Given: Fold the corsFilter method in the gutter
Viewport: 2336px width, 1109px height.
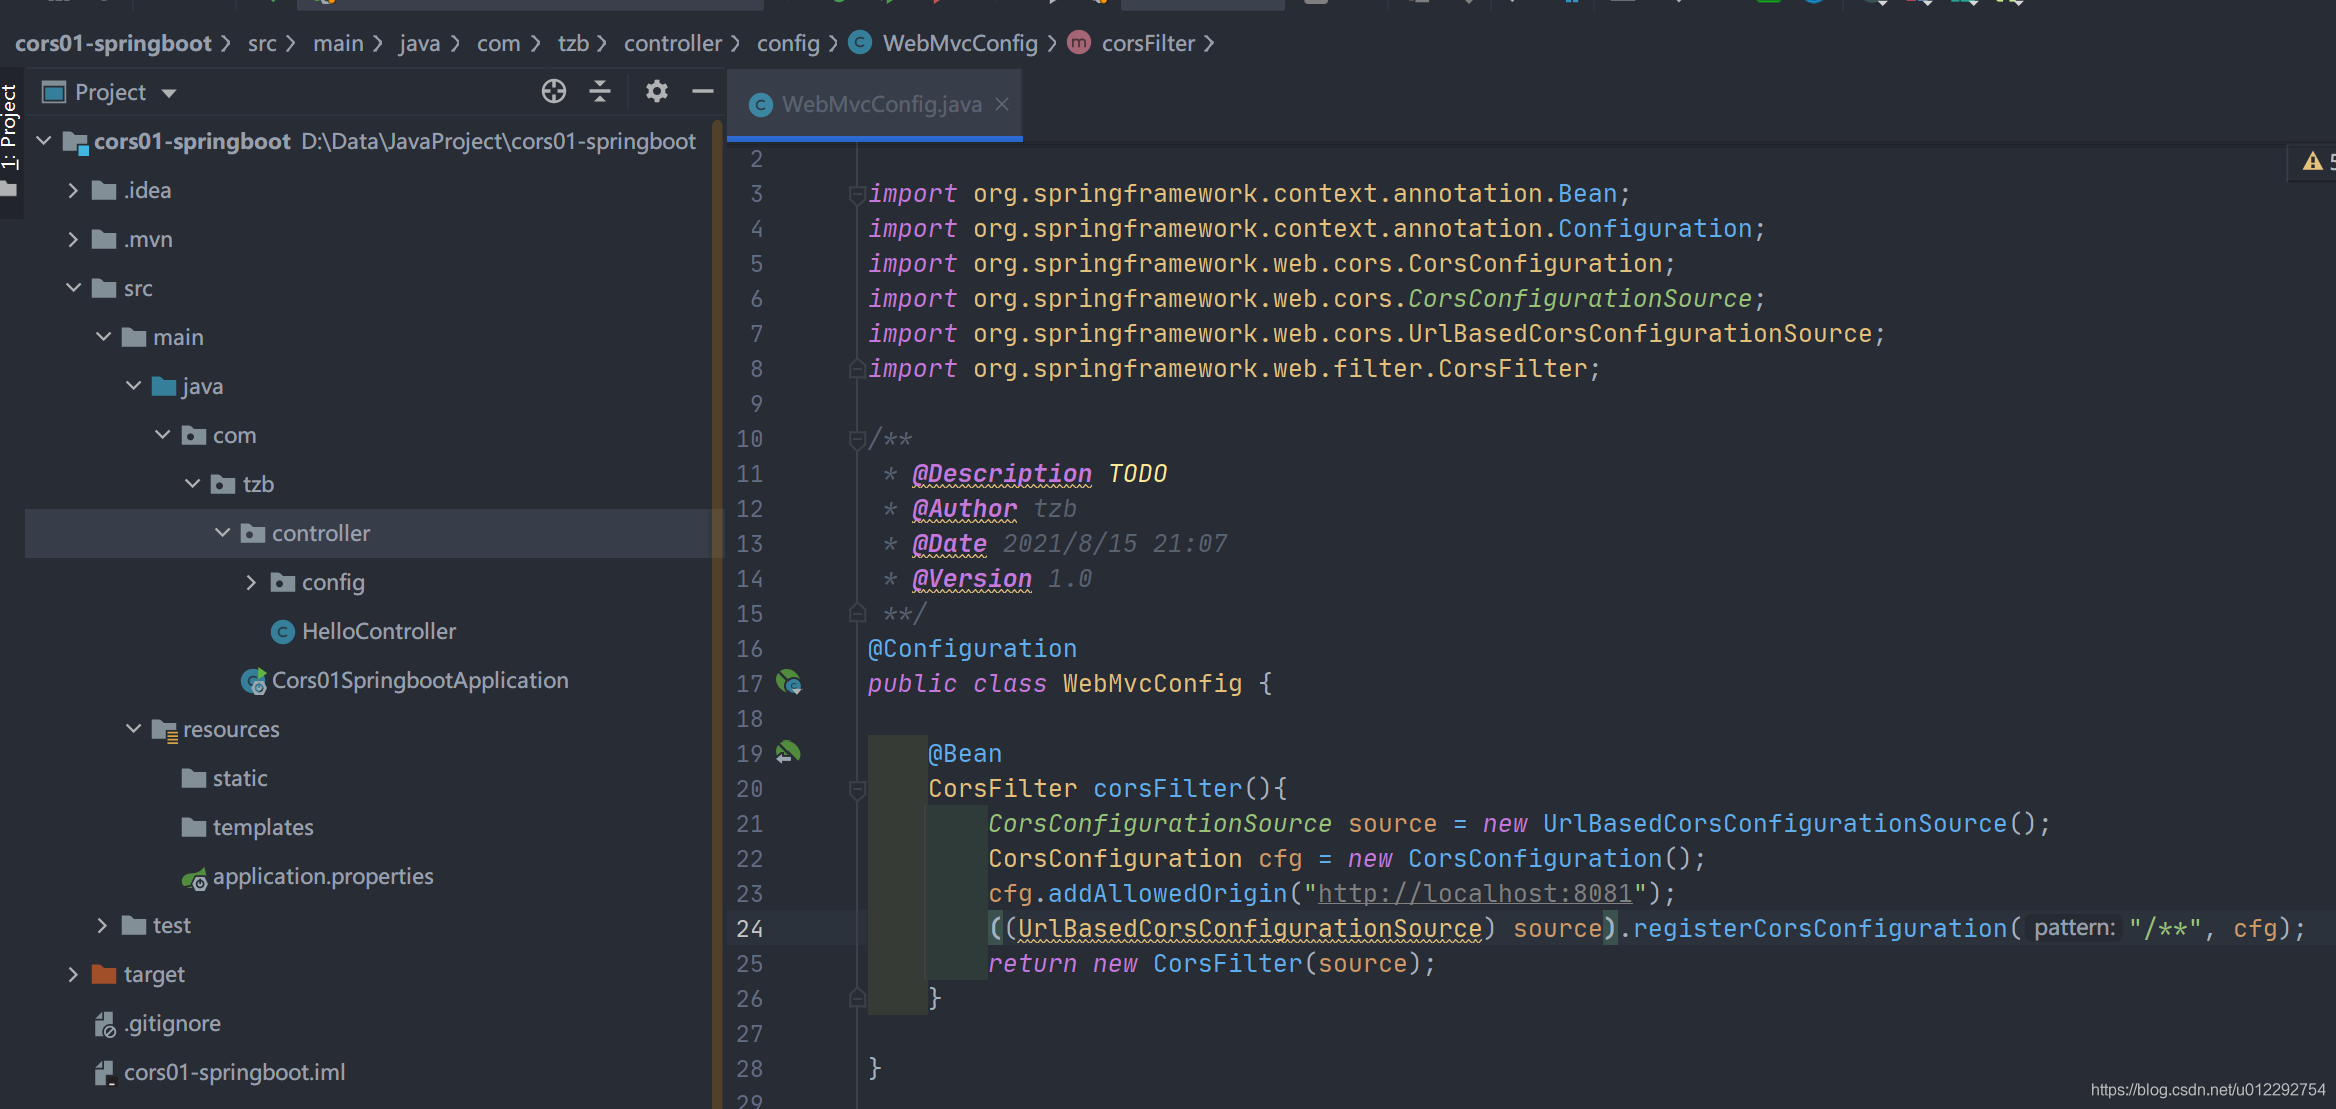Looking at the screenshot, I should 857,789.
